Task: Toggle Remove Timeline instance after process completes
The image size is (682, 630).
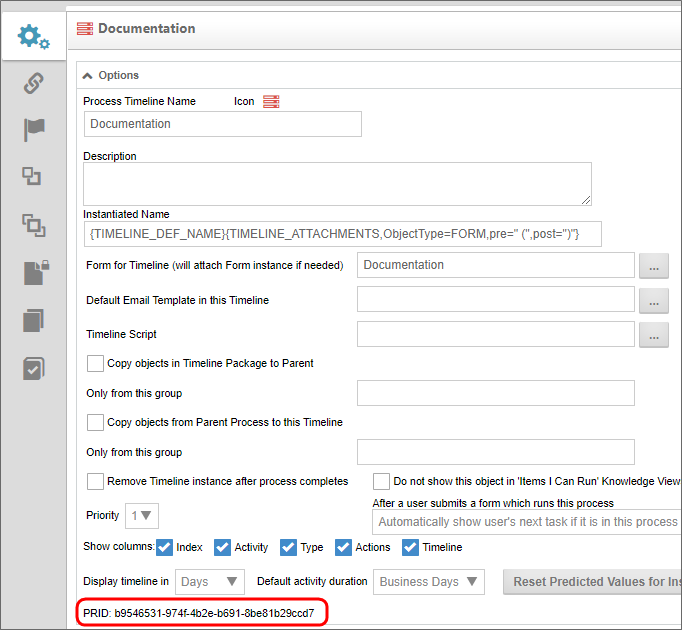Action: [x=96, y=481]
